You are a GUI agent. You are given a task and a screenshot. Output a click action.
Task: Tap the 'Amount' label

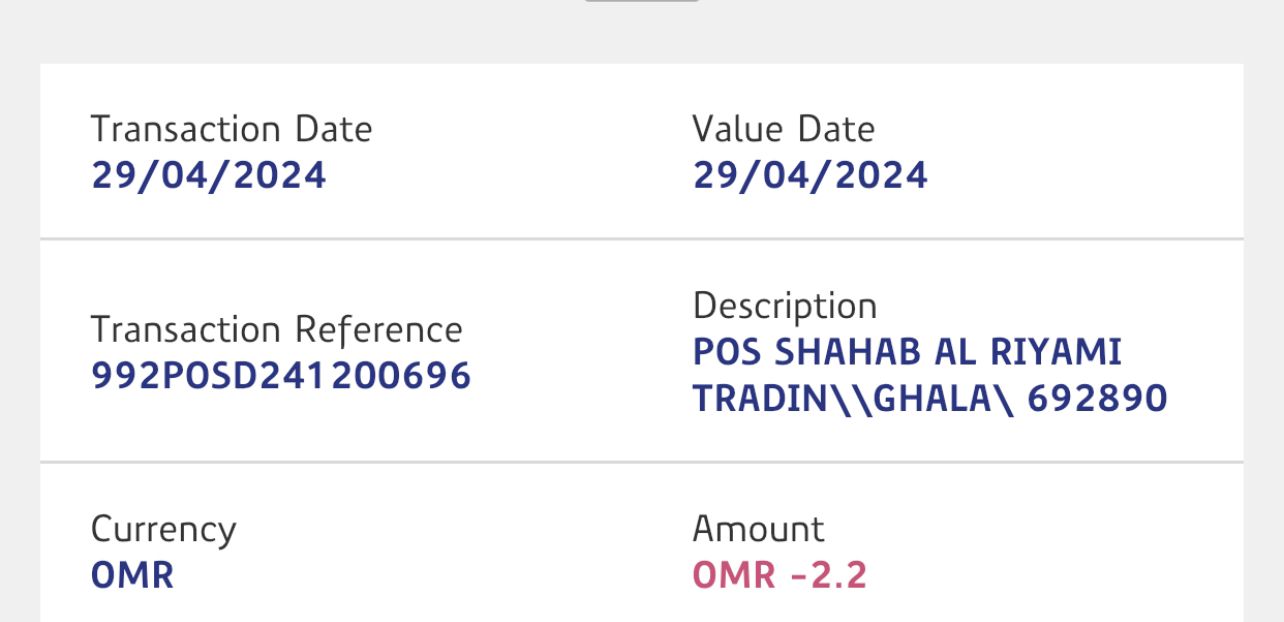pyautogui.click(x=758, y=529)
